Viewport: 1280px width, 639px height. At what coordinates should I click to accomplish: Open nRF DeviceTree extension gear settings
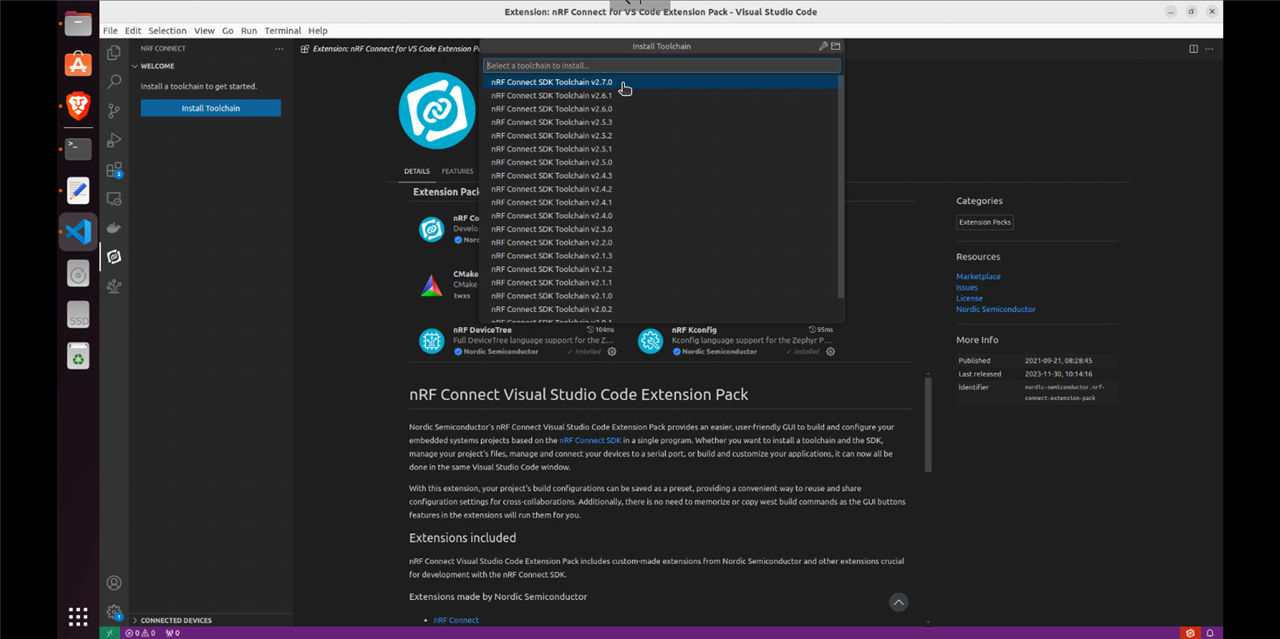point(612,351)
